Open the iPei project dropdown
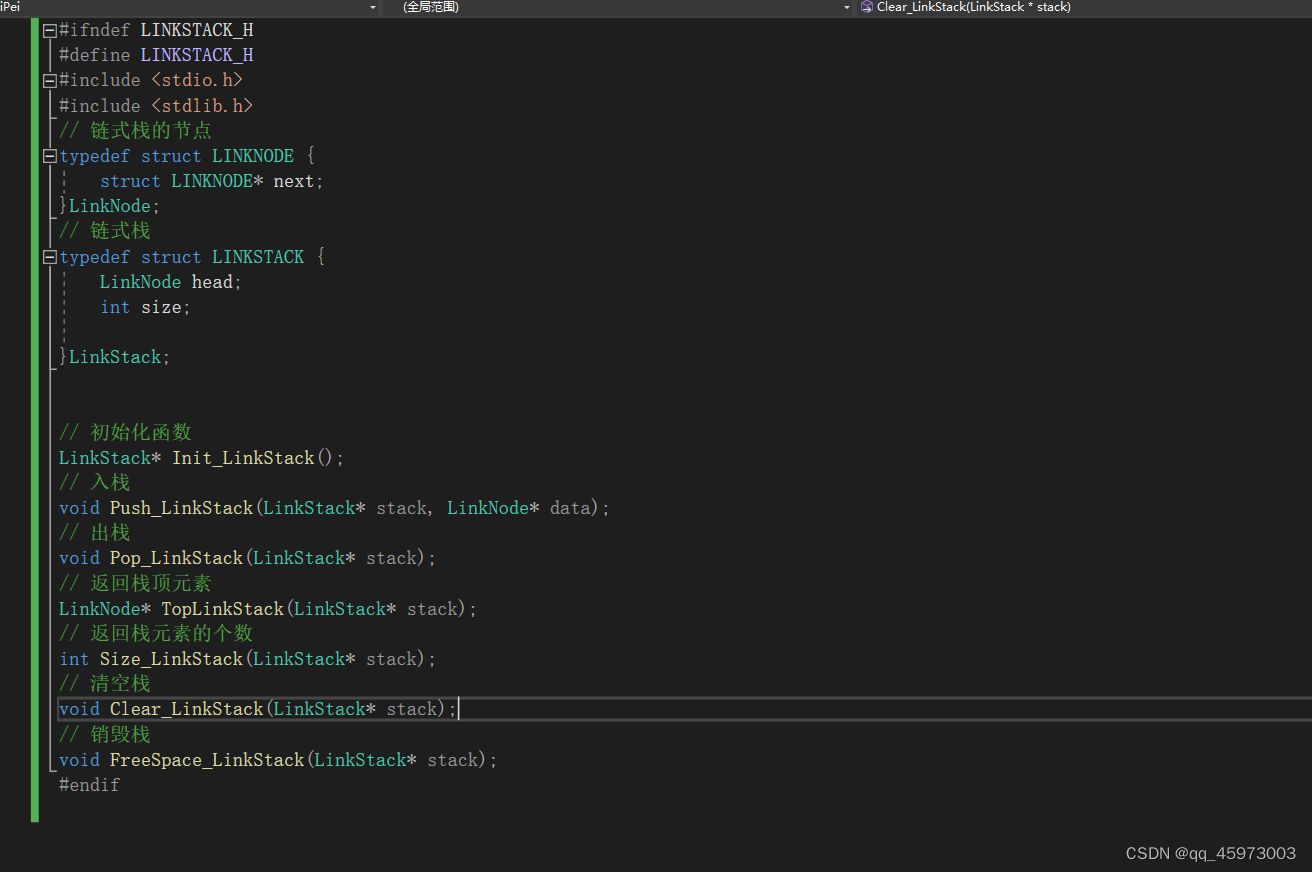Image resolution: width=1312 pixels, height=872 pixels. [x=190, y=7]
